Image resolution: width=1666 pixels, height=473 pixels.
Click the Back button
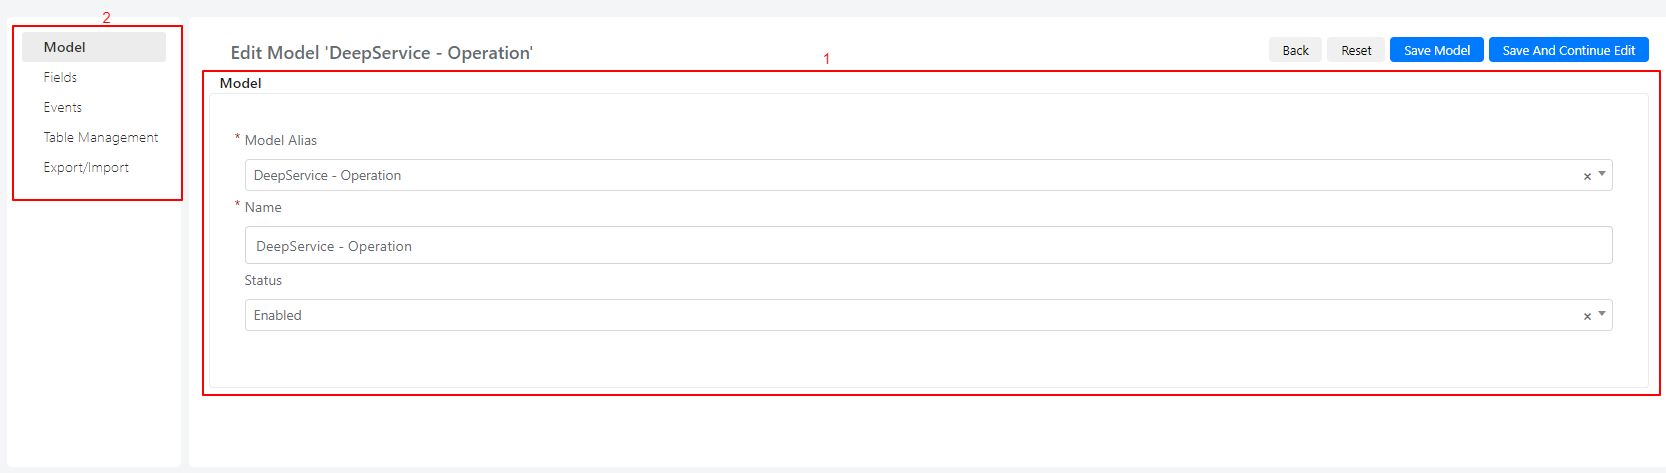[x=1295, y=50]
